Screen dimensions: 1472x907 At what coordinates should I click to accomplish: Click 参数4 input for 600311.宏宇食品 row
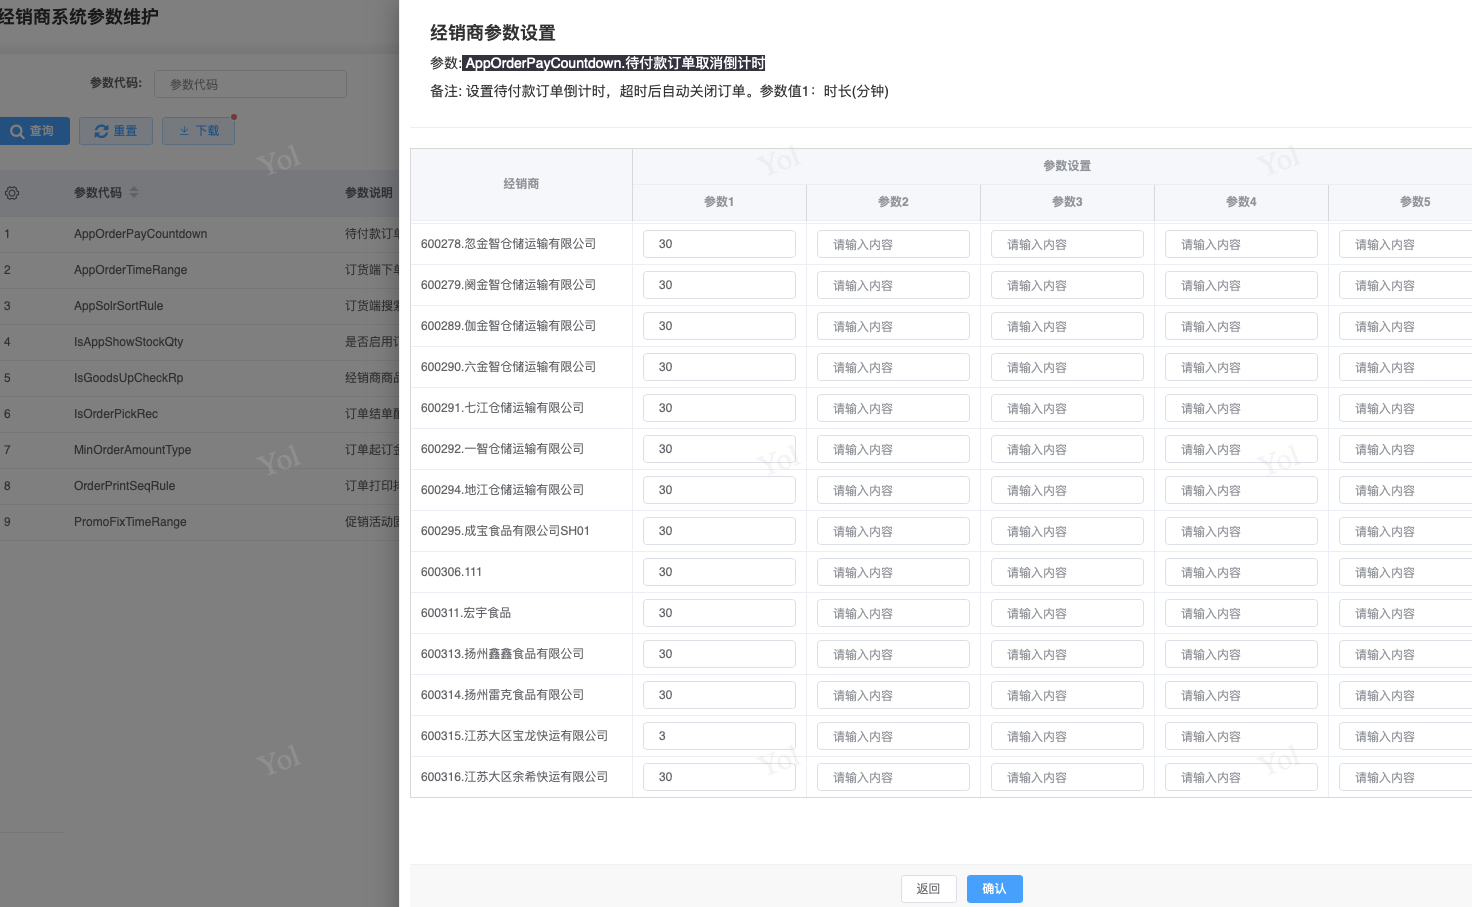coord(1241,613)
